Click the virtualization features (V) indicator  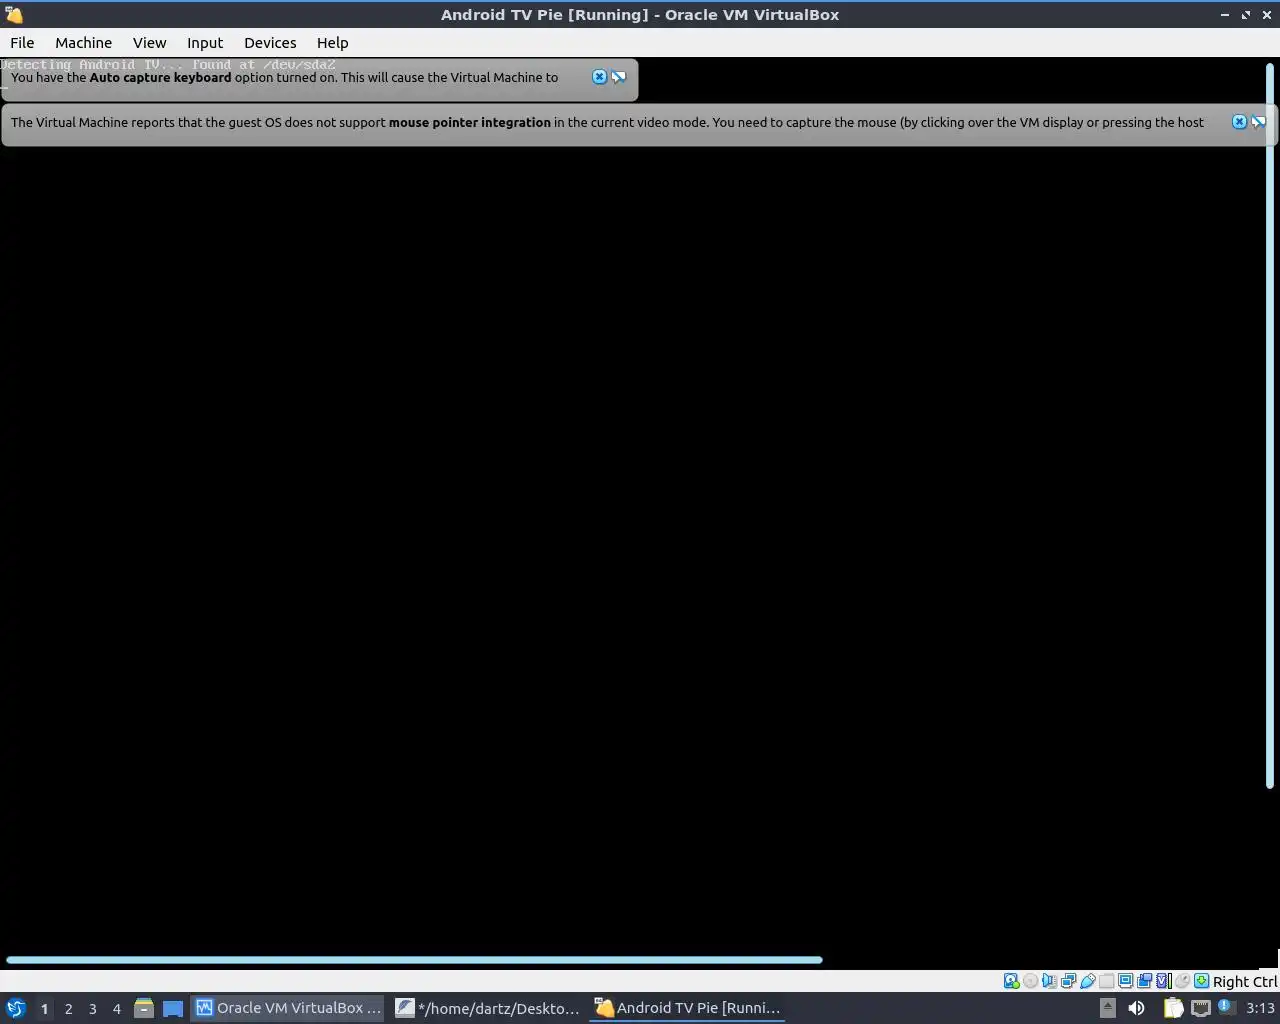(x=1163, y=981)
